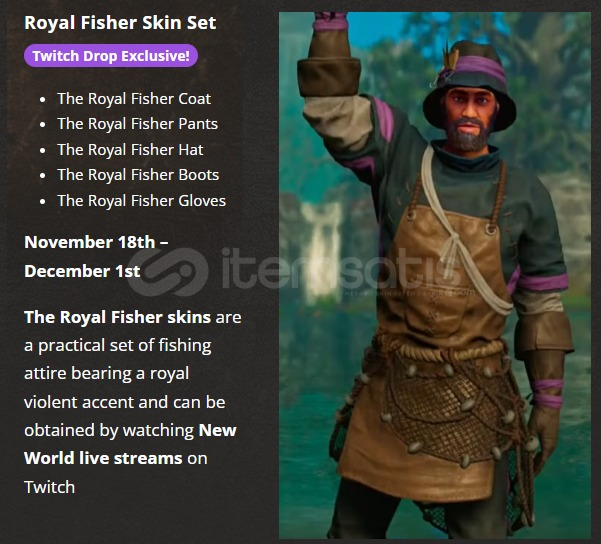Select The Royal Fisher Gloves list item
This screenshot has width=601, height=544.
[141, 201]
